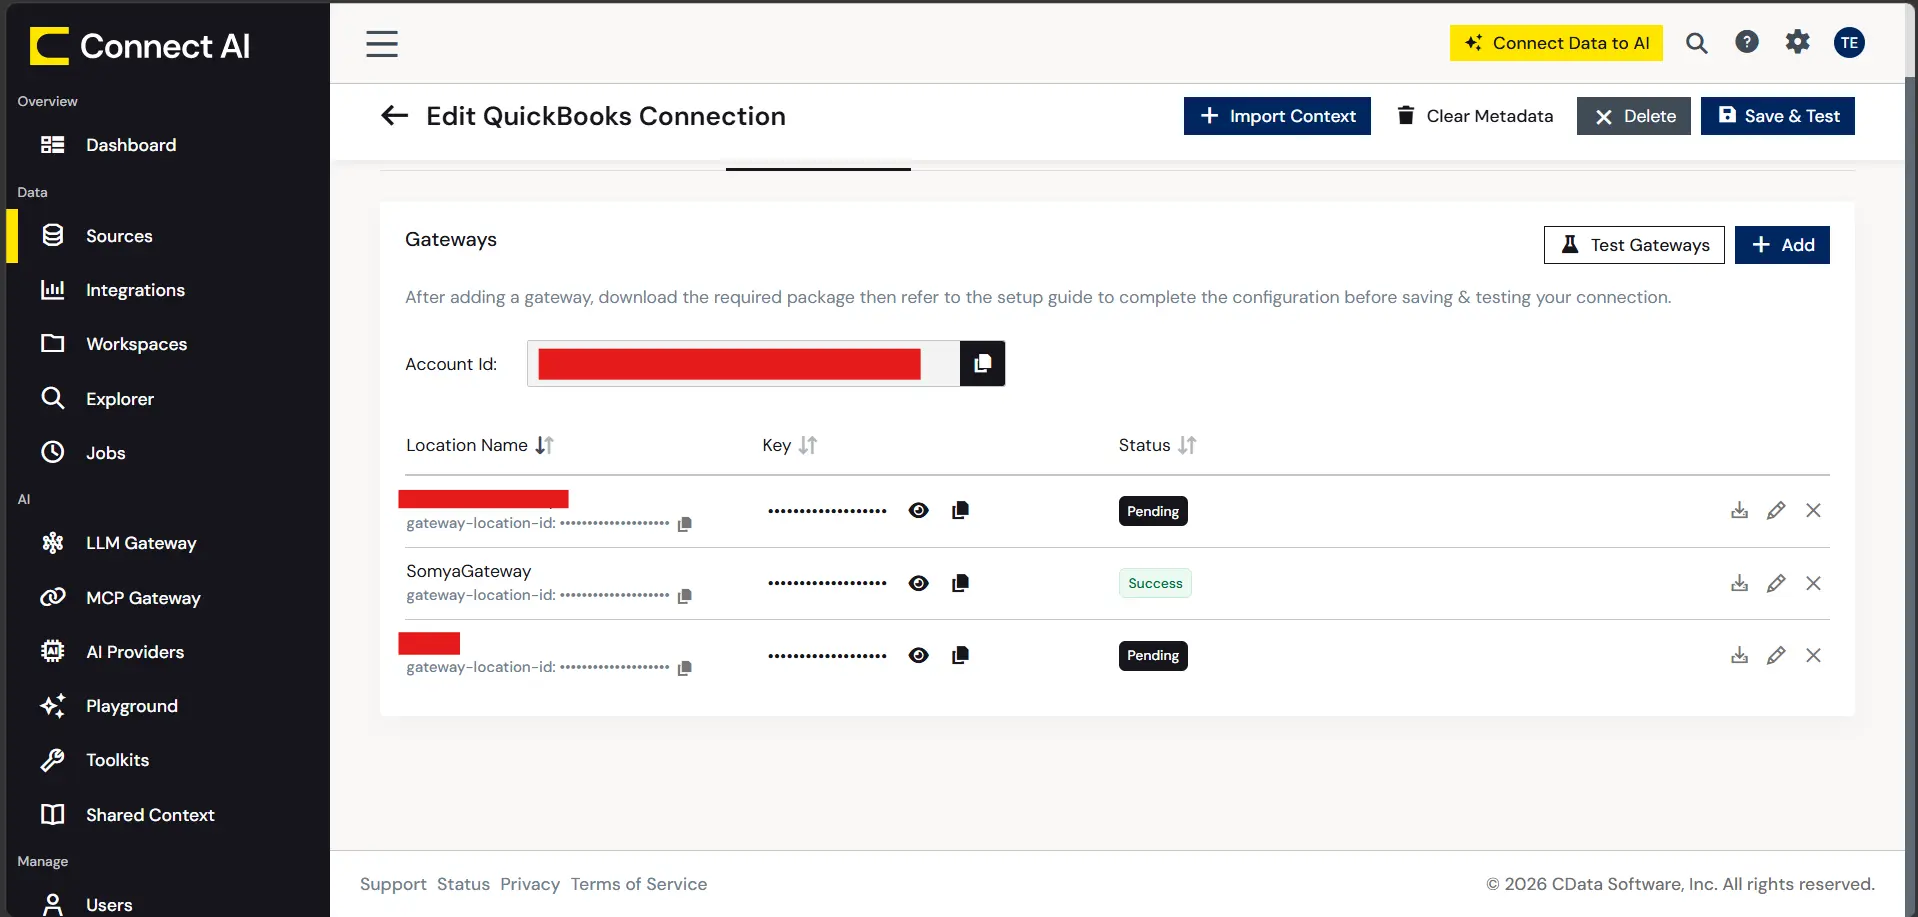Copy the key of the first Pending gateway
Screen dimensions: 1918x917
960,511
